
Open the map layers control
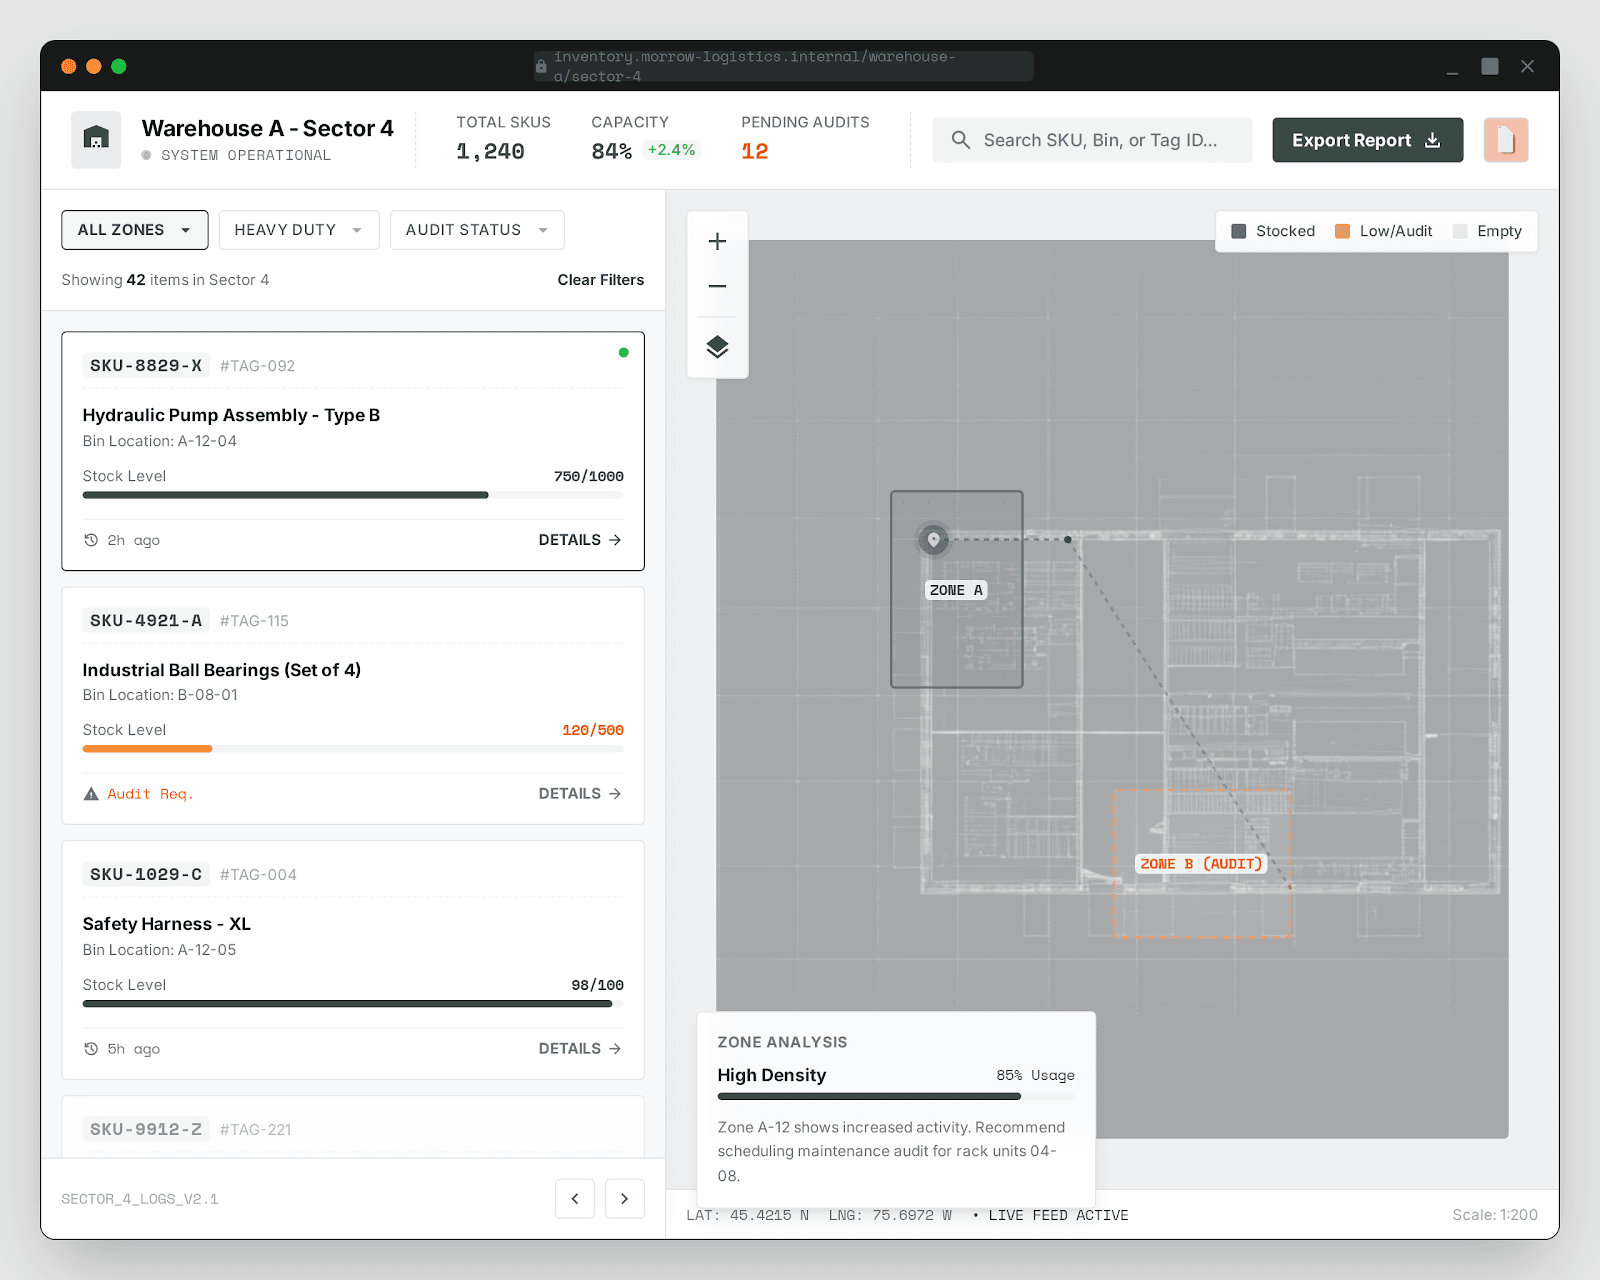(x=717, y=347)
